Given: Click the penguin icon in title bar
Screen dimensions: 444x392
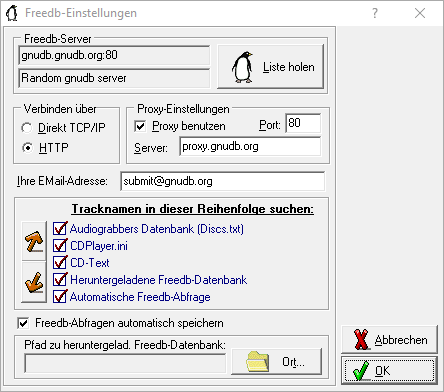Looking at the screenshot, I should (12, 13).
